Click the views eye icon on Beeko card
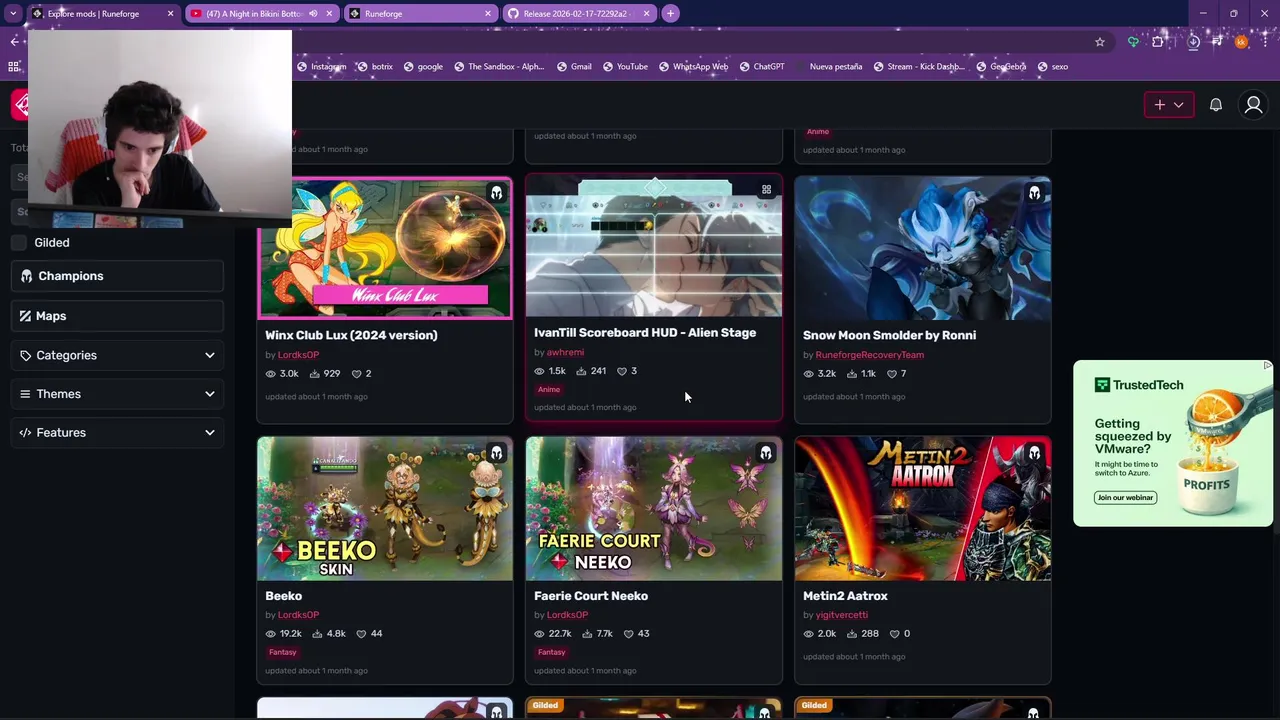This screenshot has height=720, width=1280. coord(271,634)
